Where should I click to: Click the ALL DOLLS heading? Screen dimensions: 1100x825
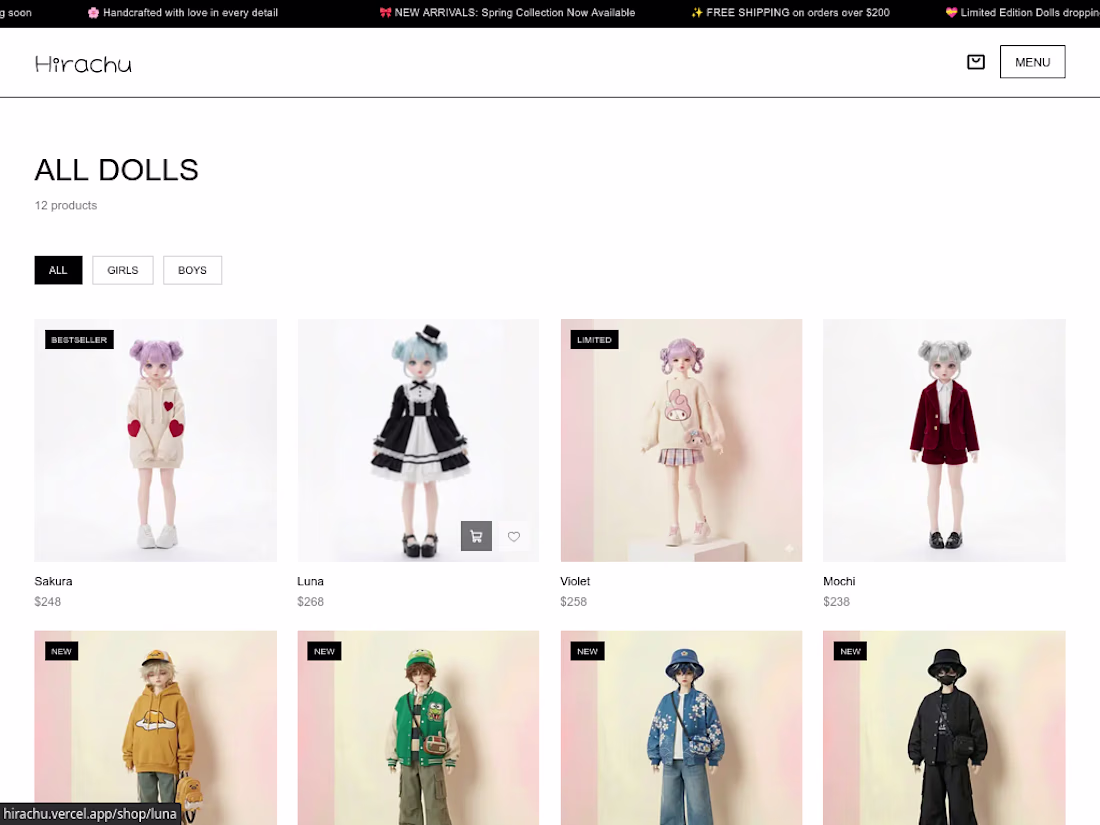tap(116, 170)
